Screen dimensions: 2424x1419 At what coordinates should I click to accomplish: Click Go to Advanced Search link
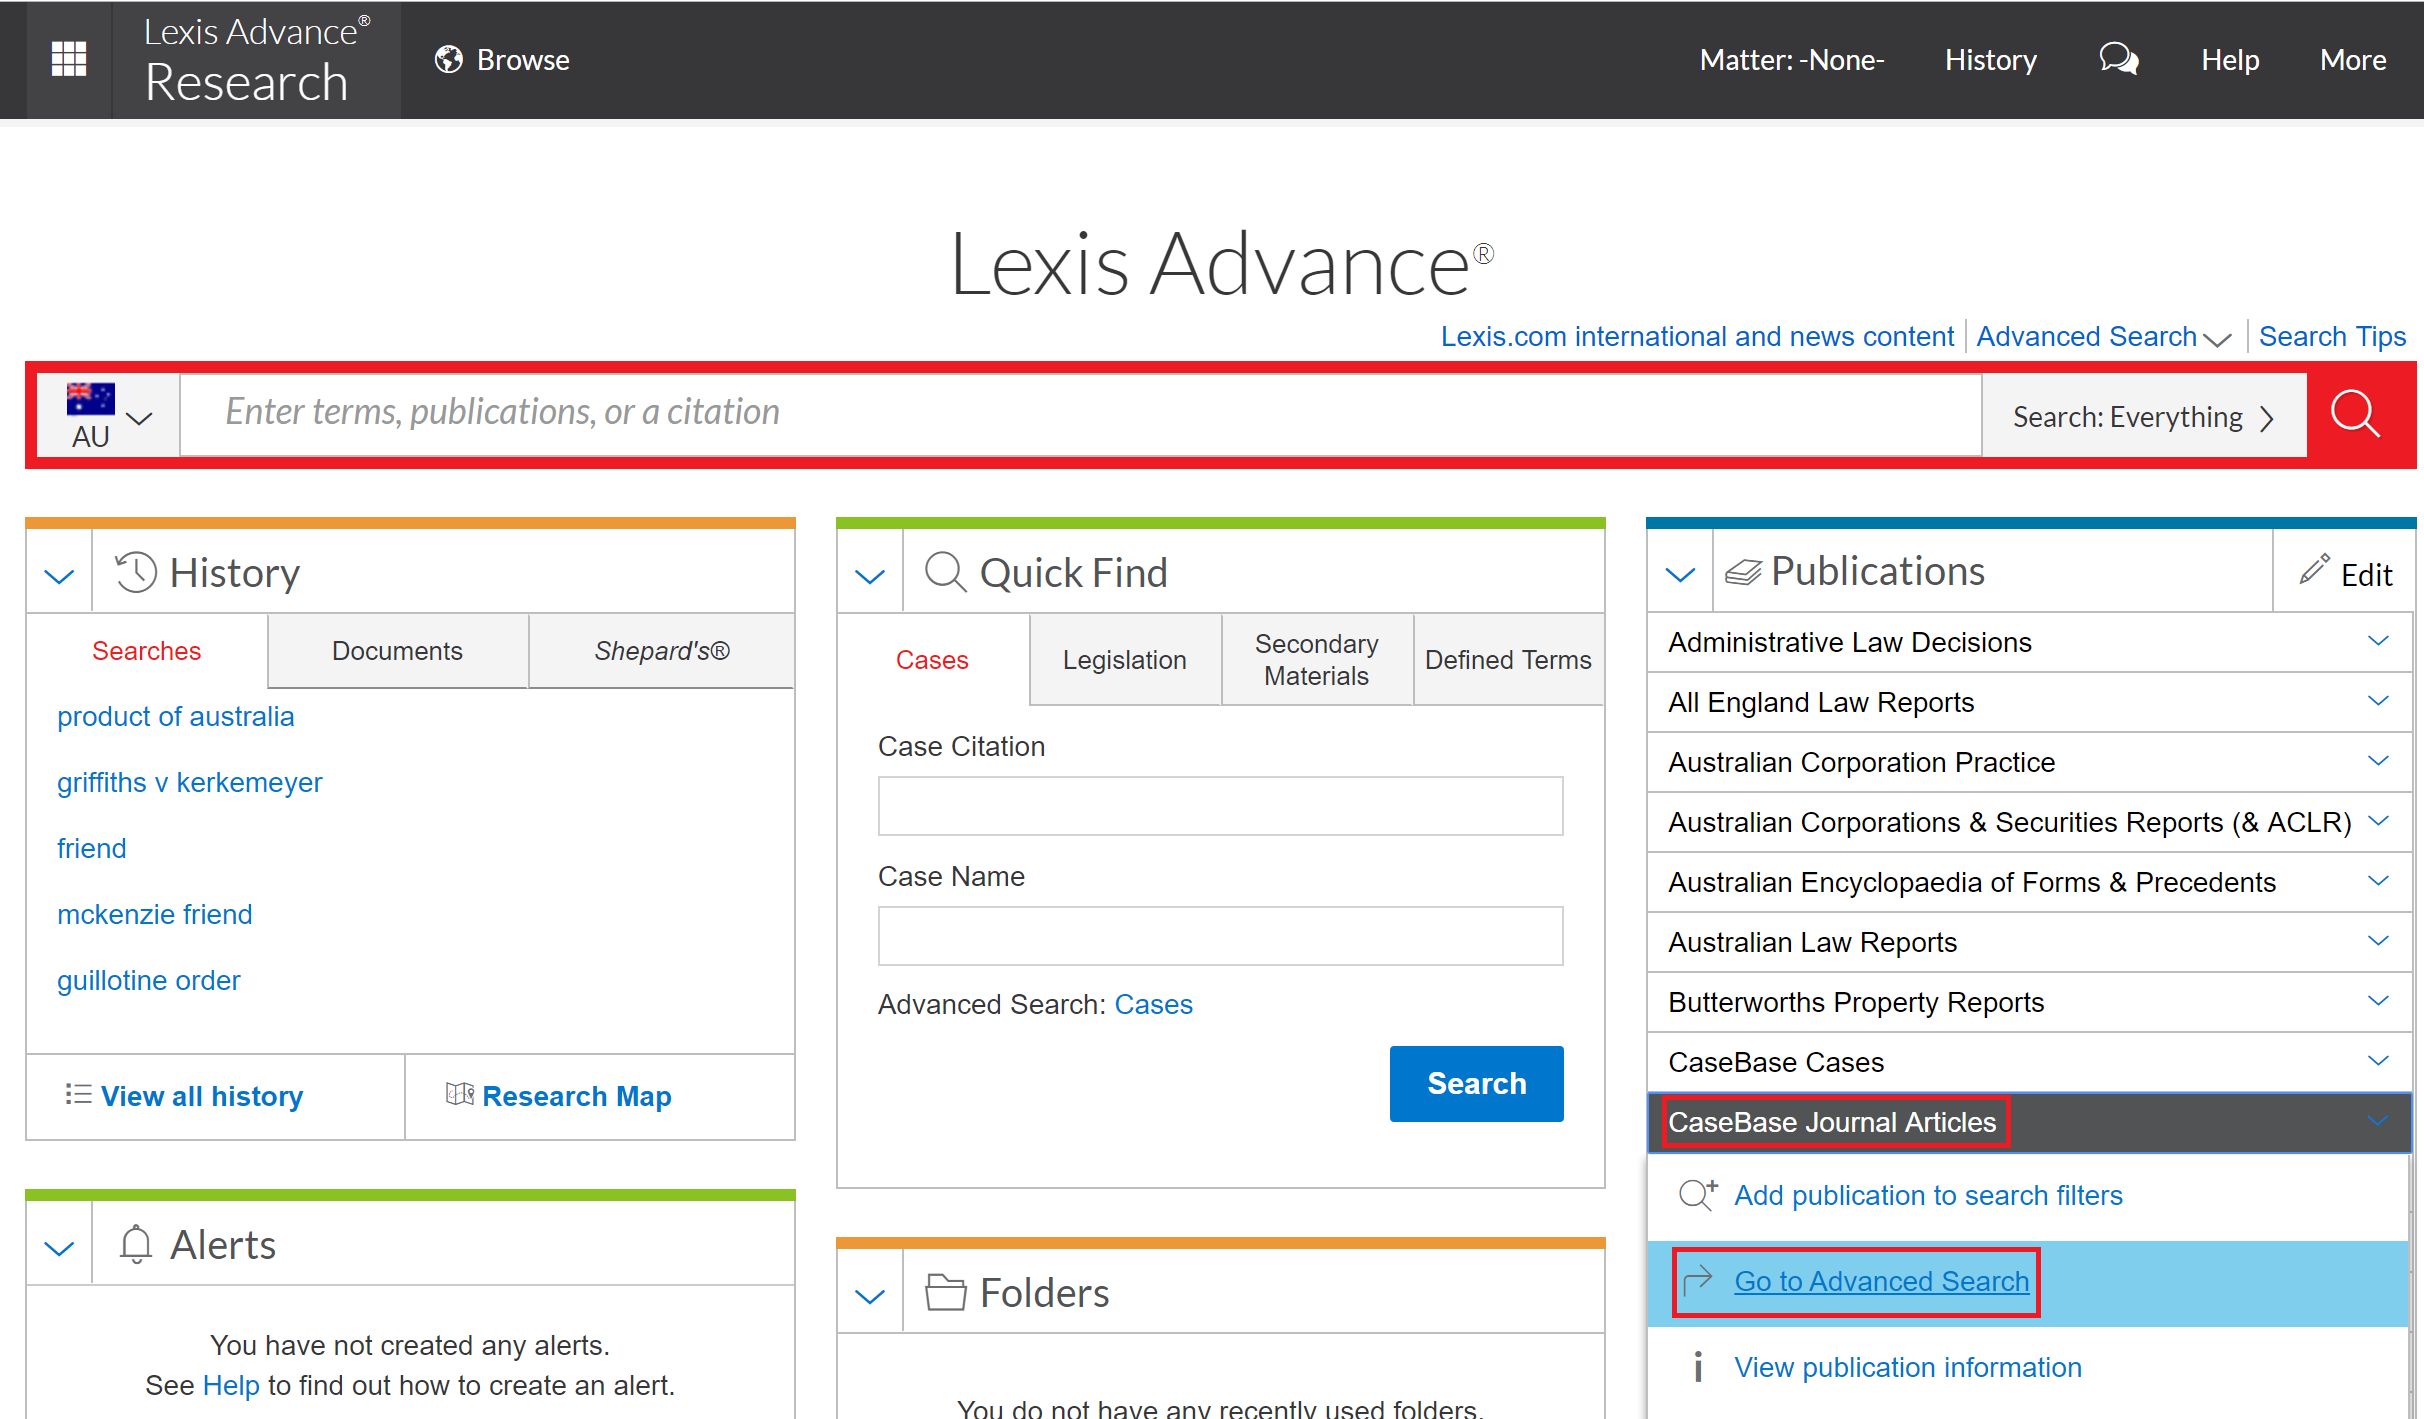1882,1281
